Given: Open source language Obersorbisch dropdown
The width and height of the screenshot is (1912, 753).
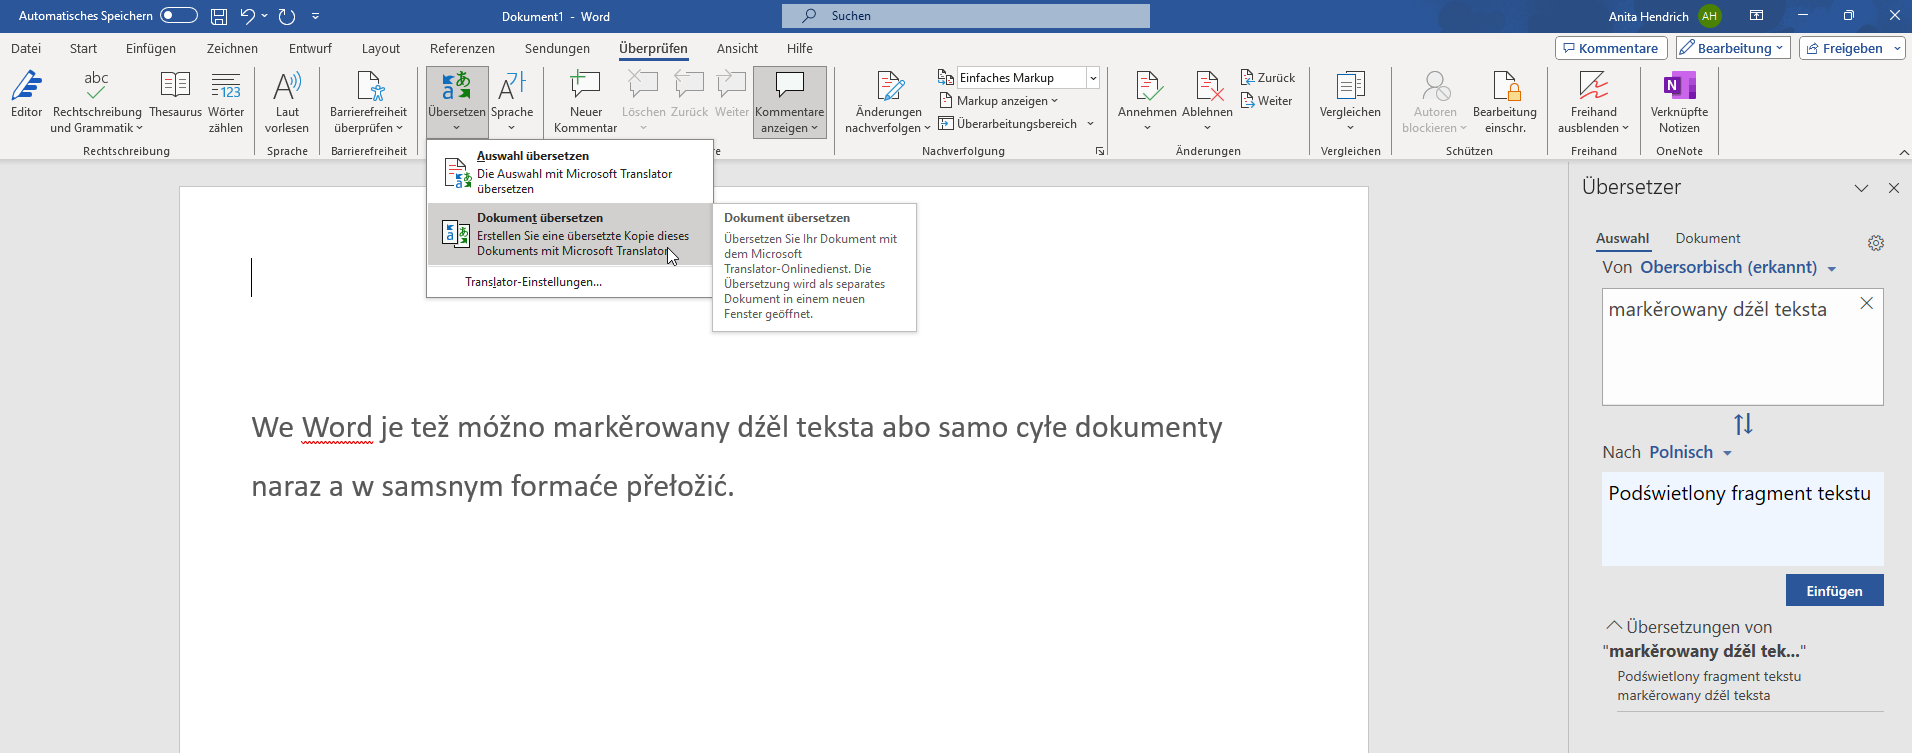Looking at the screenshot, I should coord(1738,267).
